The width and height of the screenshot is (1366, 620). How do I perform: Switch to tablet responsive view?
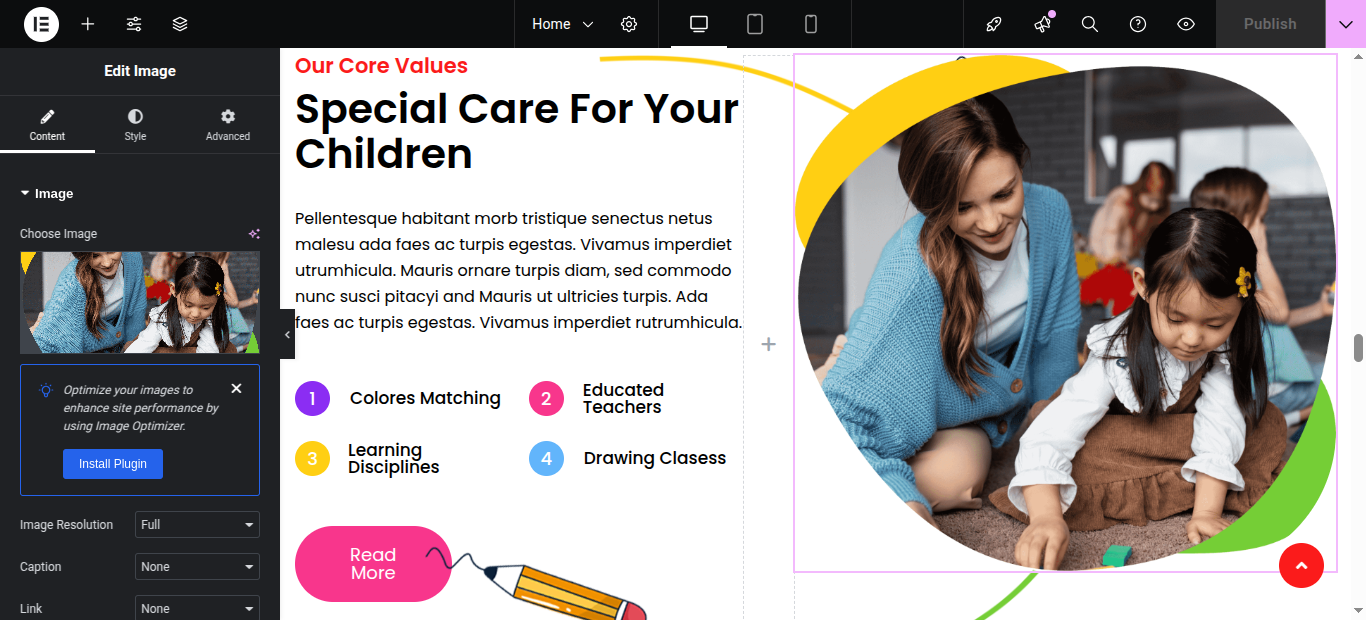pos(755,24)
